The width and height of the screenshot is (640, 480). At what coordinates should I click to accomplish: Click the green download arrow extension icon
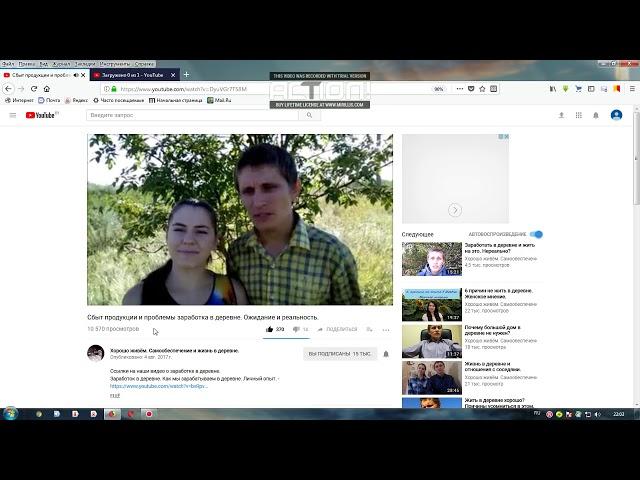point(565,89)
